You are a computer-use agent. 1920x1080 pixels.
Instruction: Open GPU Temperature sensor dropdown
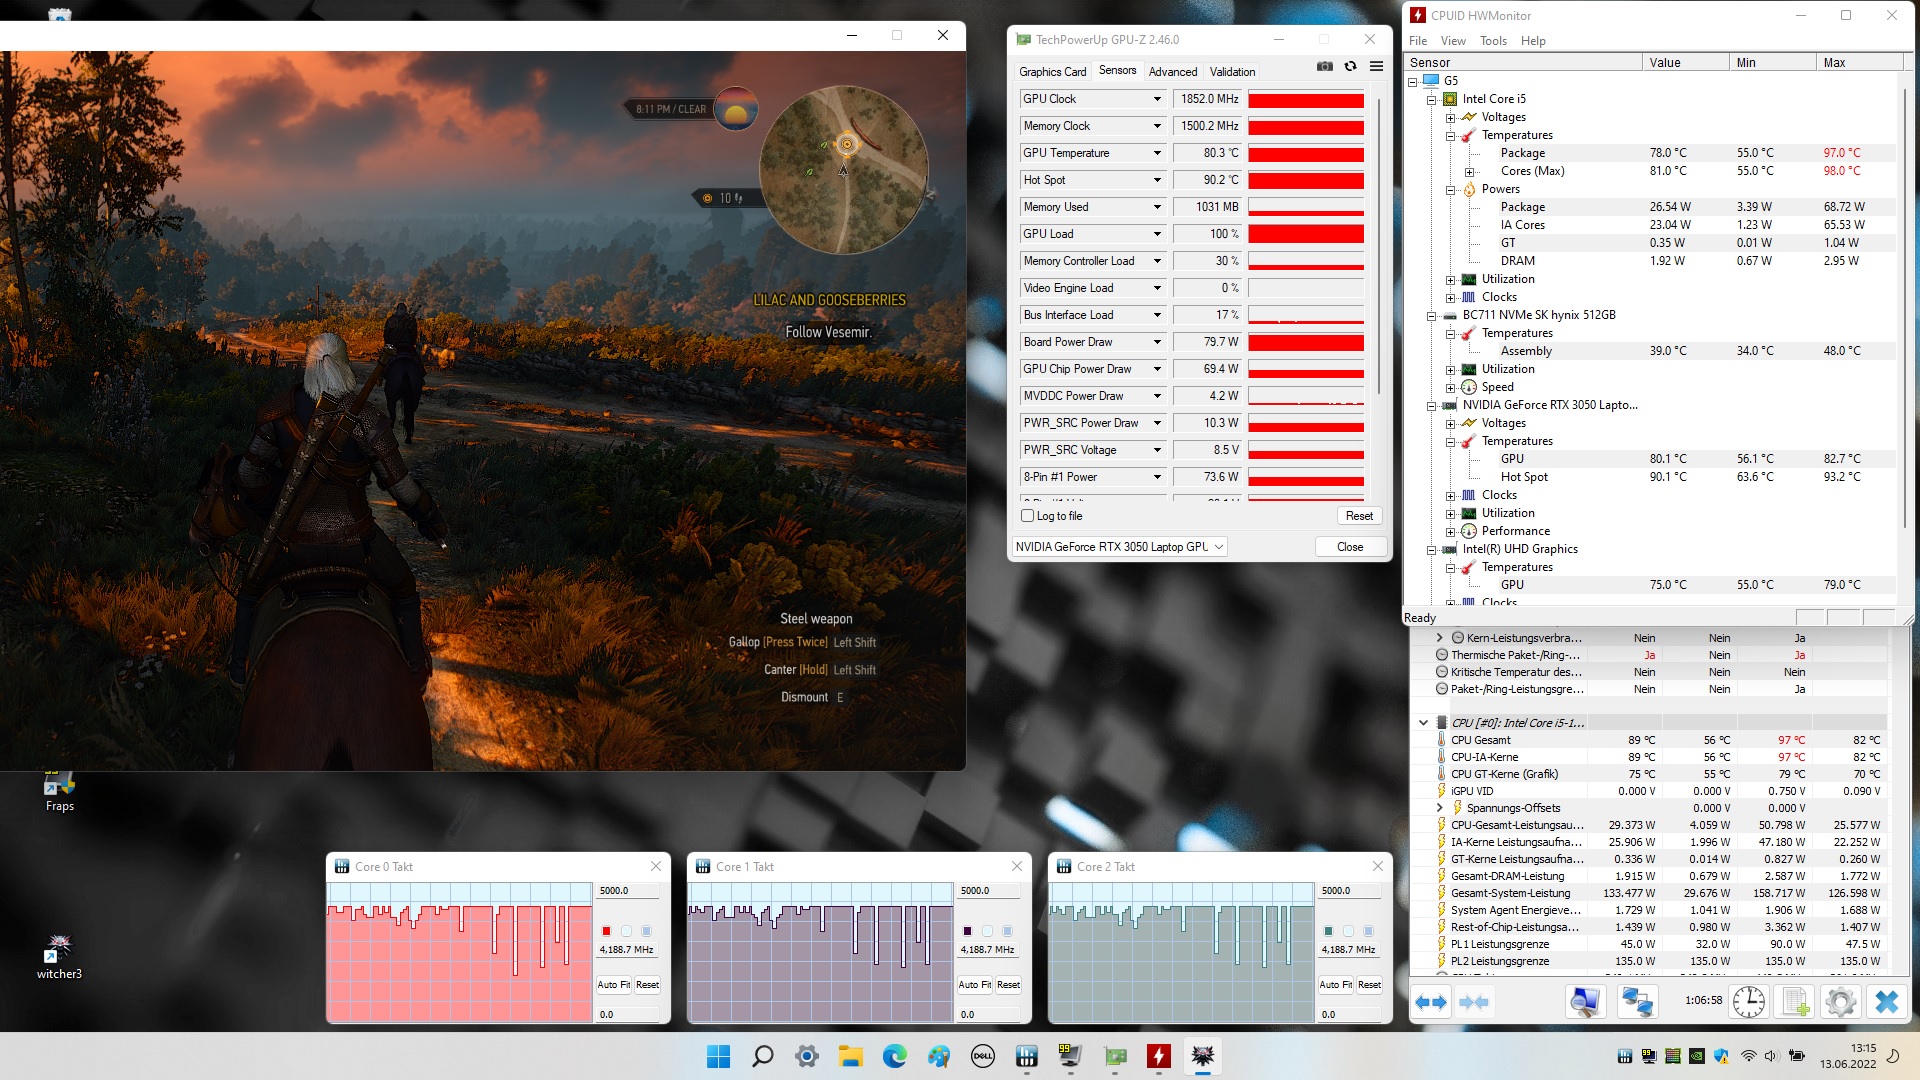click(1157, 153)
